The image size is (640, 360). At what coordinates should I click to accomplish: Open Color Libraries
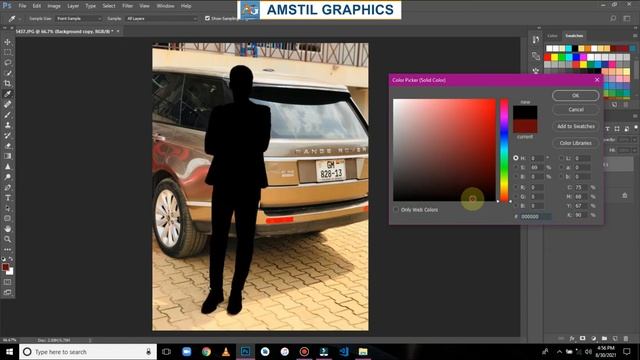[576, 143]
